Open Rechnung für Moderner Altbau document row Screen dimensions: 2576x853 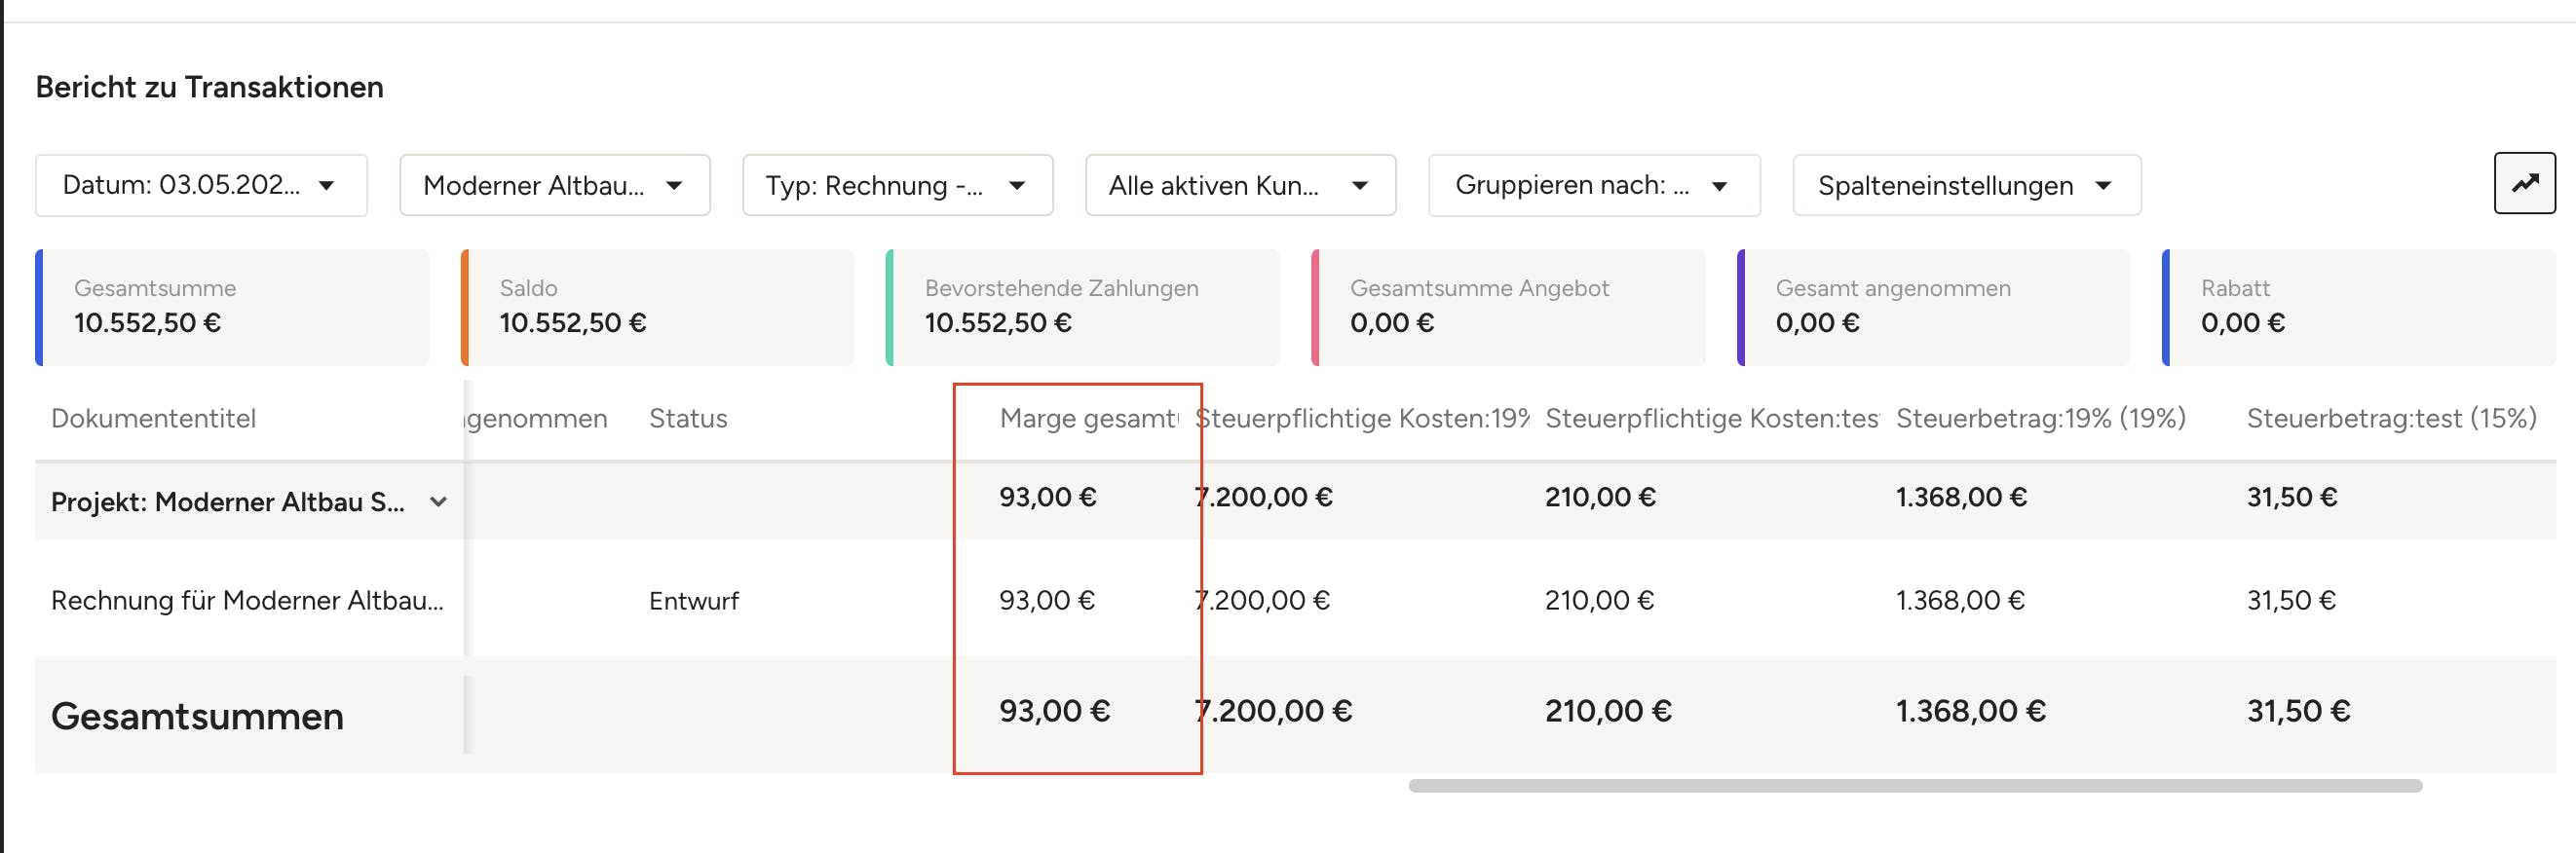click(247, 600)
